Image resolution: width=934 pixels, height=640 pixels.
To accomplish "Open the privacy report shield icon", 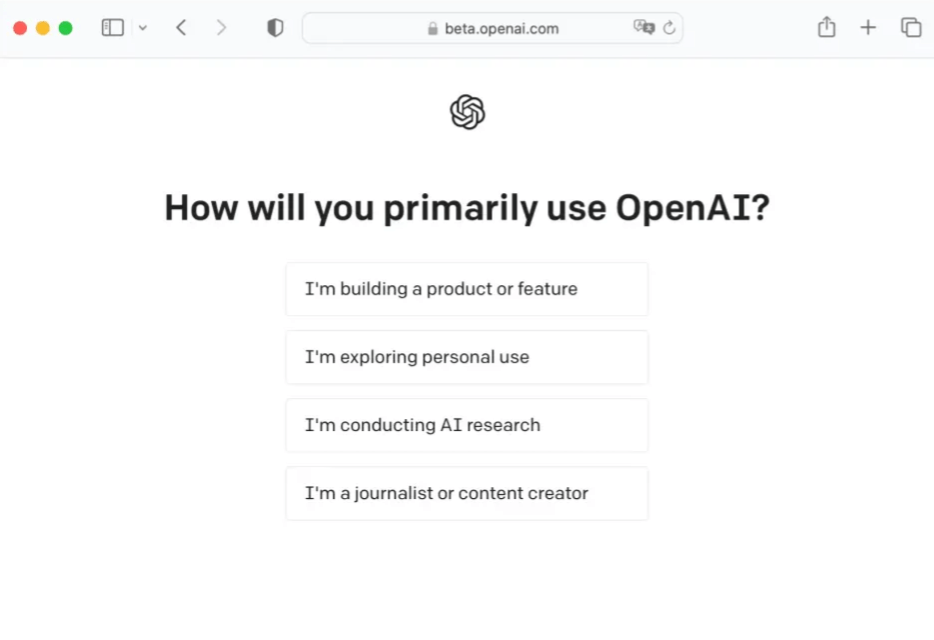I will pyautogui.click(x=275, y=28).
